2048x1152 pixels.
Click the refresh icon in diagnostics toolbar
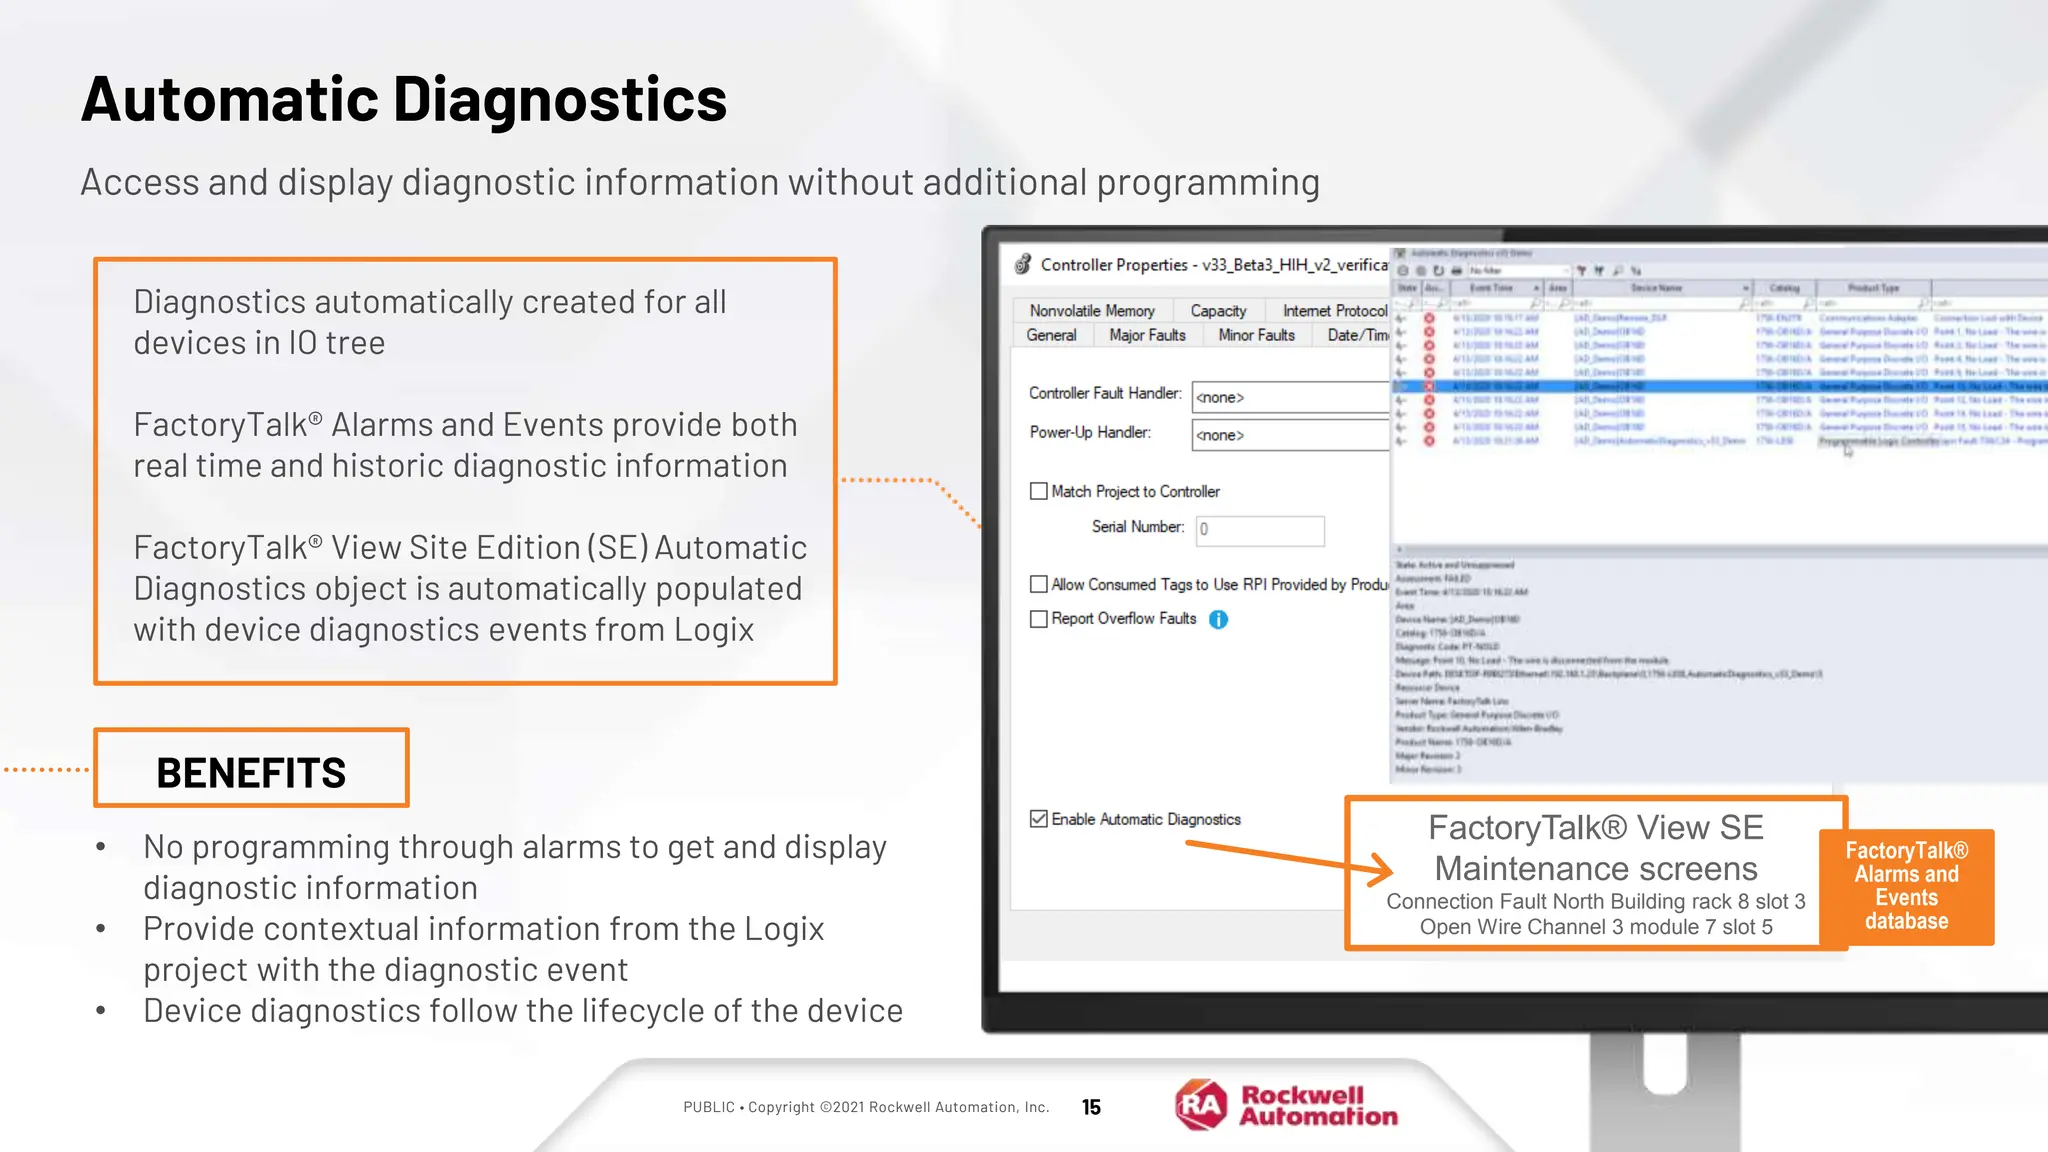(1438, 271)
